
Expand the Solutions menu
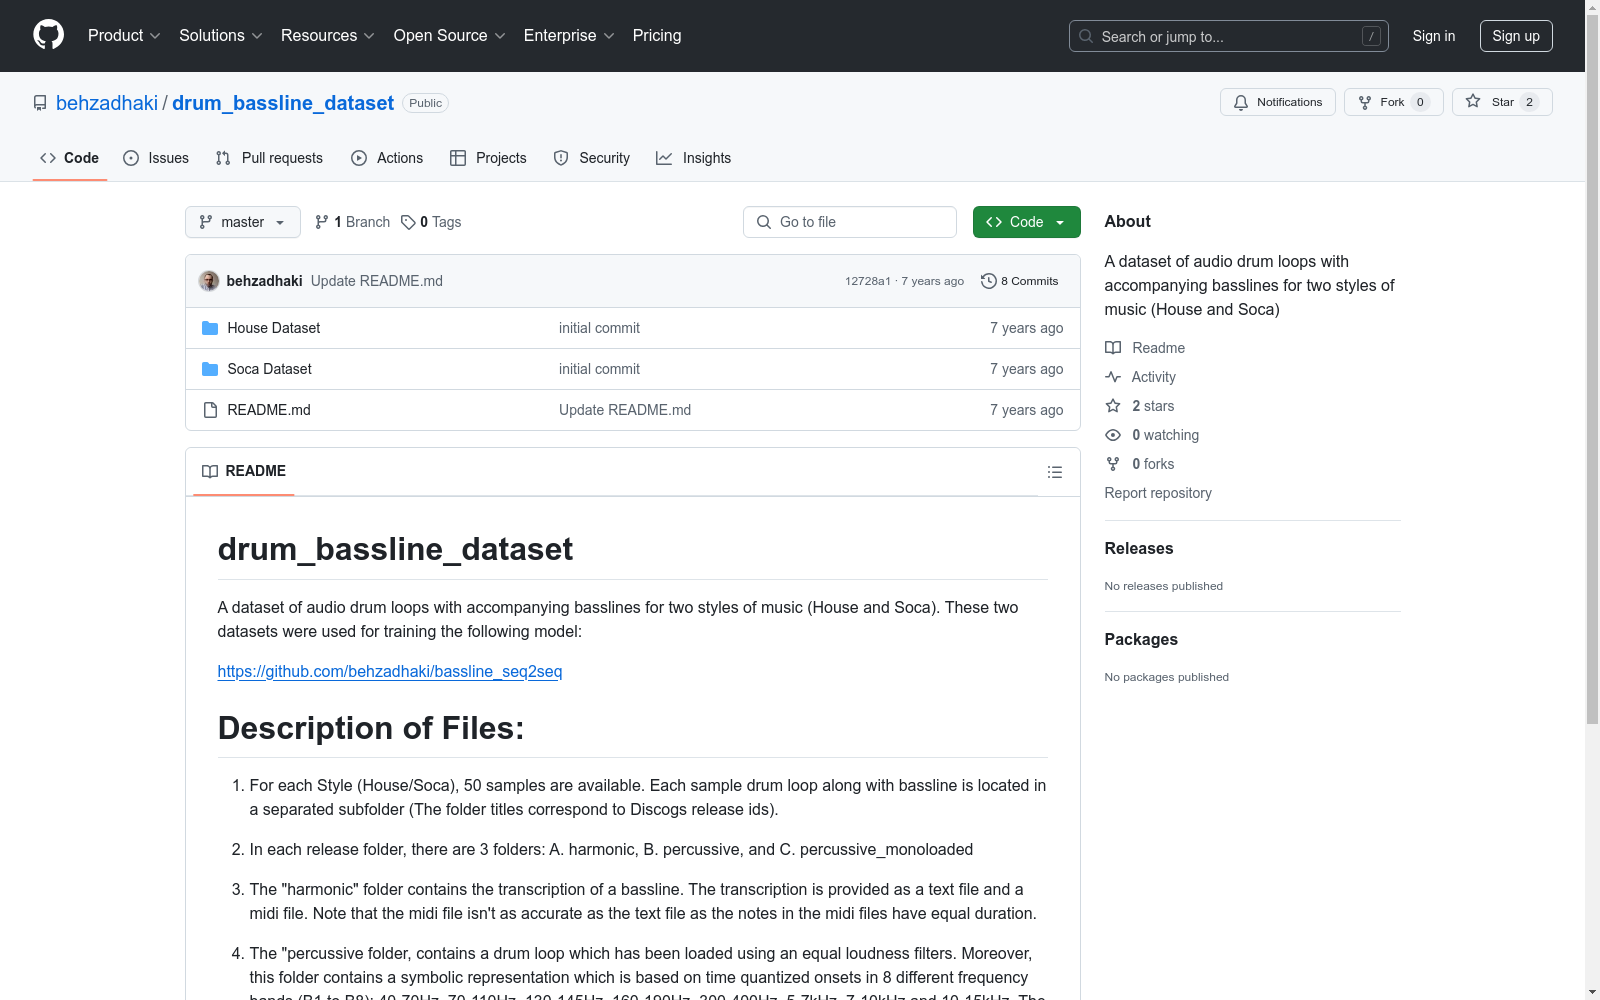pyautogui.click(x=221, y=35)
